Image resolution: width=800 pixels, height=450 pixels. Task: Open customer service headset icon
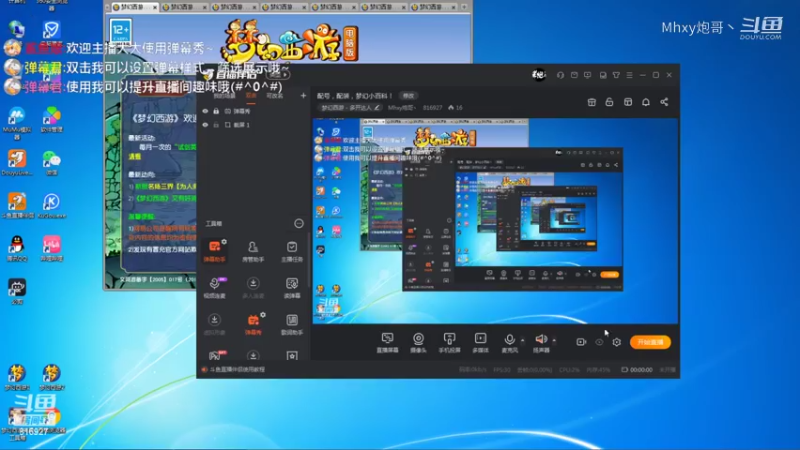tap(560, 75)
